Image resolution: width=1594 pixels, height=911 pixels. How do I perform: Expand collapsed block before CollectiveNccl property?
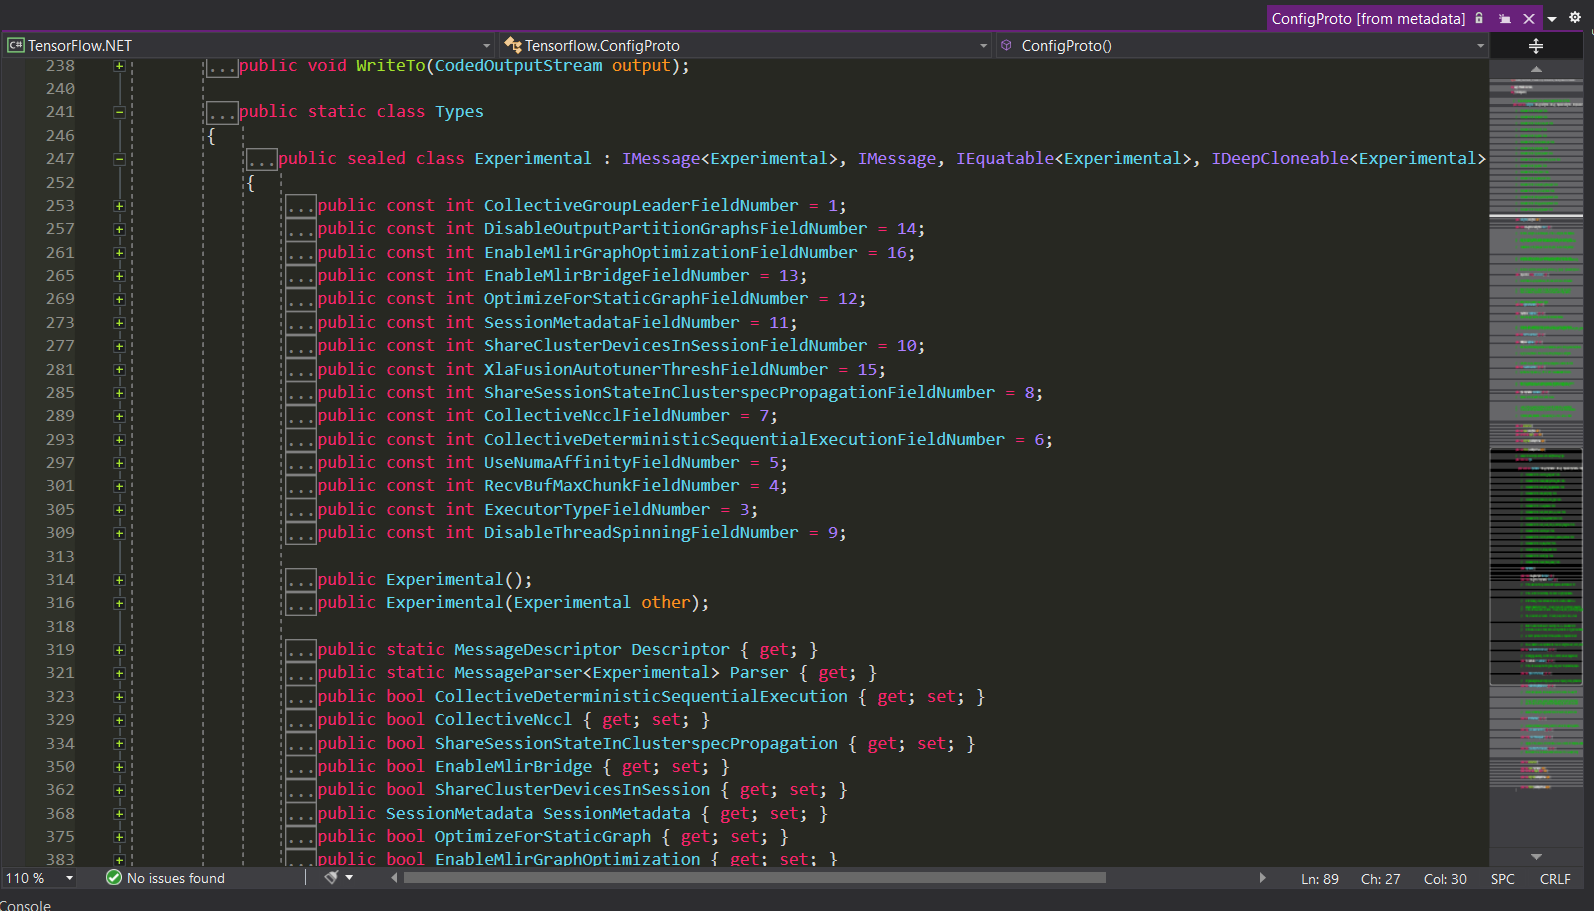coord(300,720)
